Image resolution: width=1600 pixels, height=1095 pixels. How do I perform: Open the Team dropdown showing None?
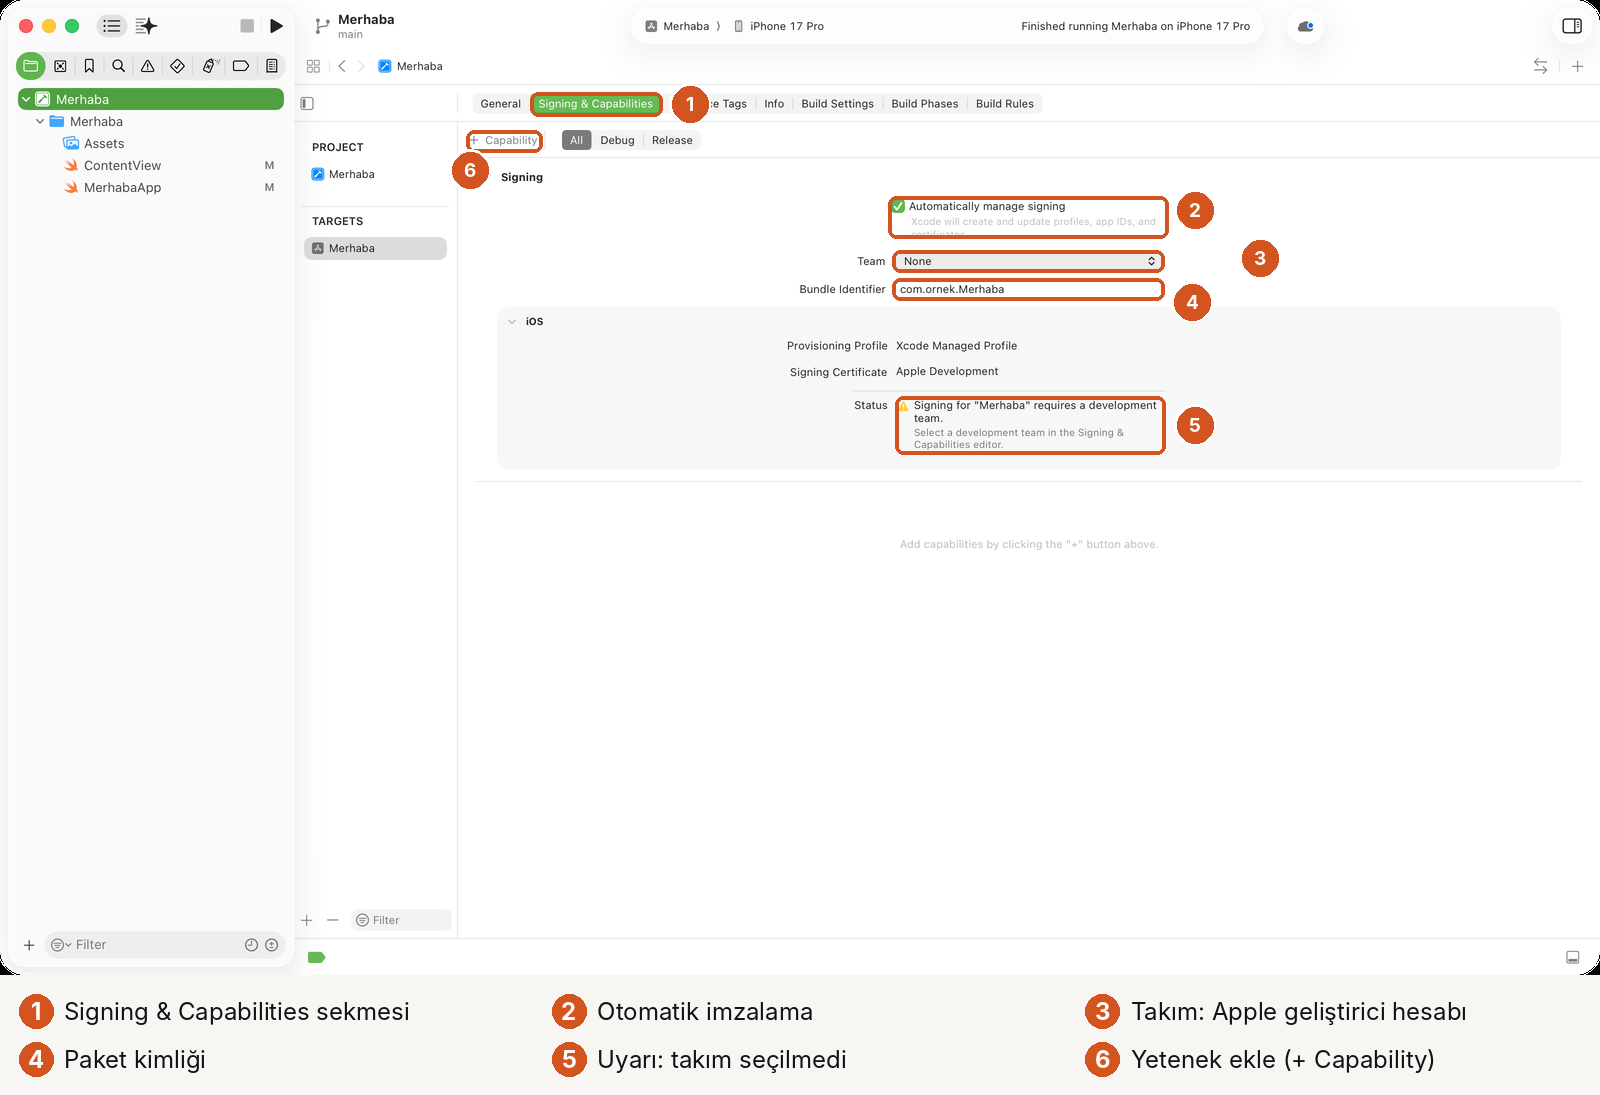(x=1028, y=261)
